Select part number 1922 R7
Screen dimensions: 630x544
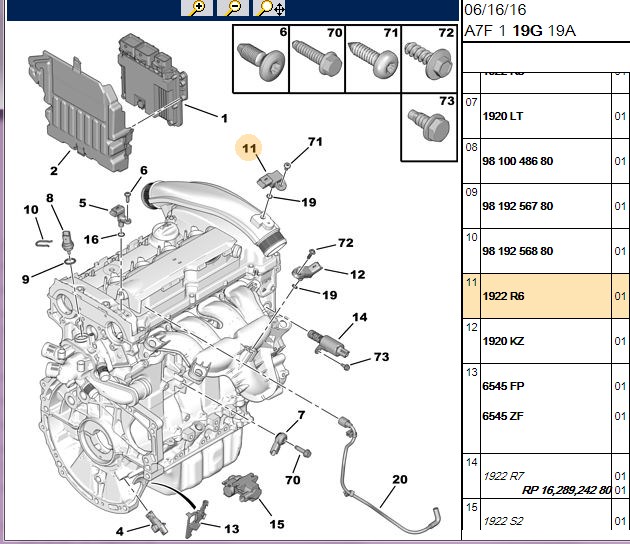(504, 476)
